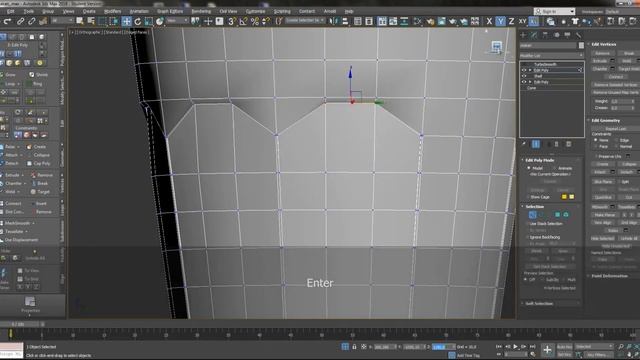Open the Utilities tab in command panel
Screen dimensions: 640x360
(578, 35)
